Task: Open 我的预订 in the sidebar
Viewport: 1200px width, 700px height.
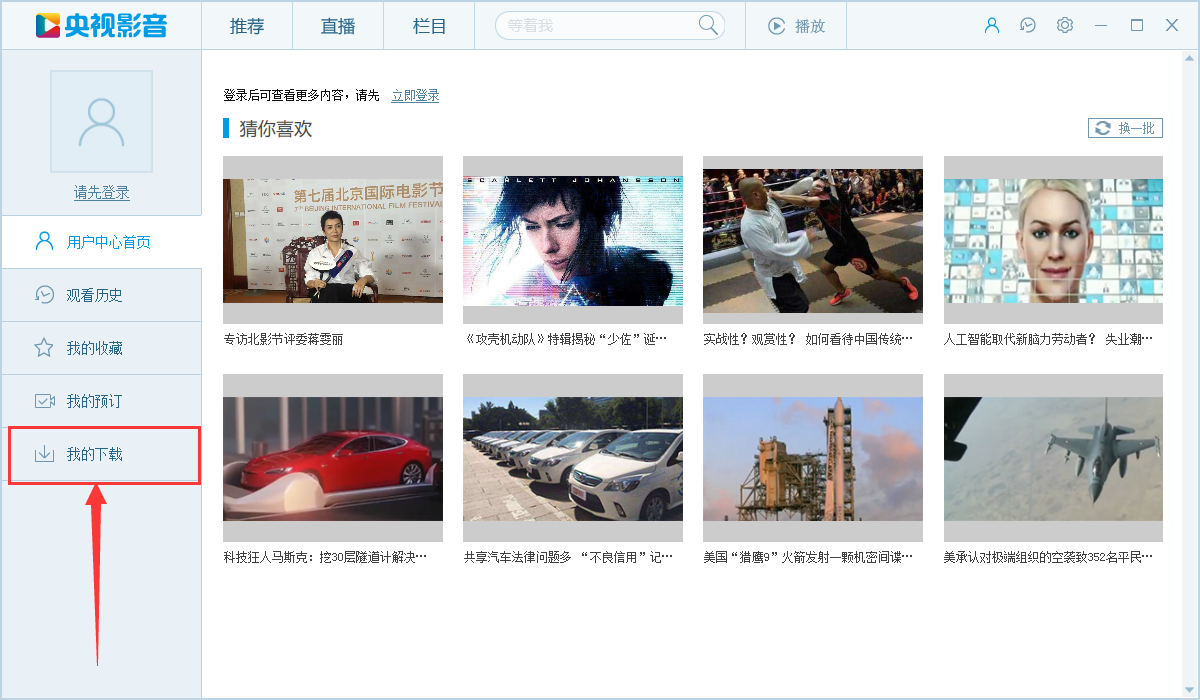Action: (101, 401)
